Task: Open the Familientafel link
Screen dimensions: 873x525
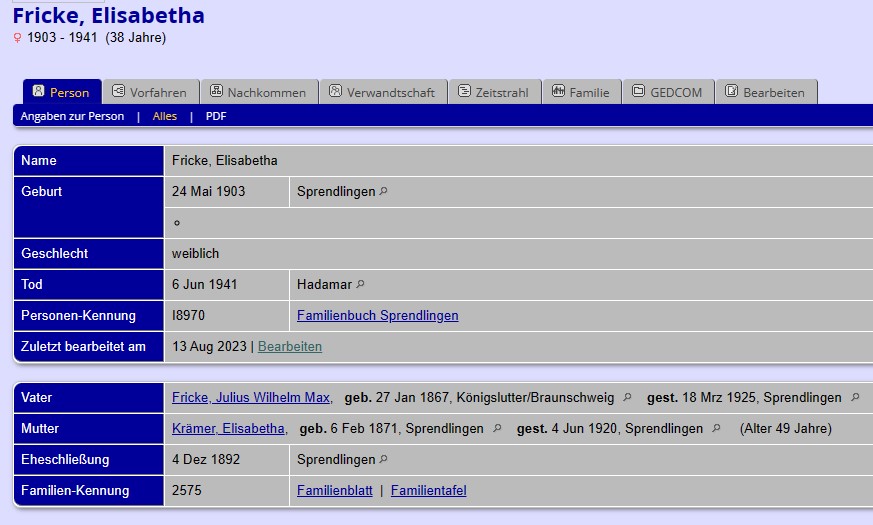Action: 429,490
